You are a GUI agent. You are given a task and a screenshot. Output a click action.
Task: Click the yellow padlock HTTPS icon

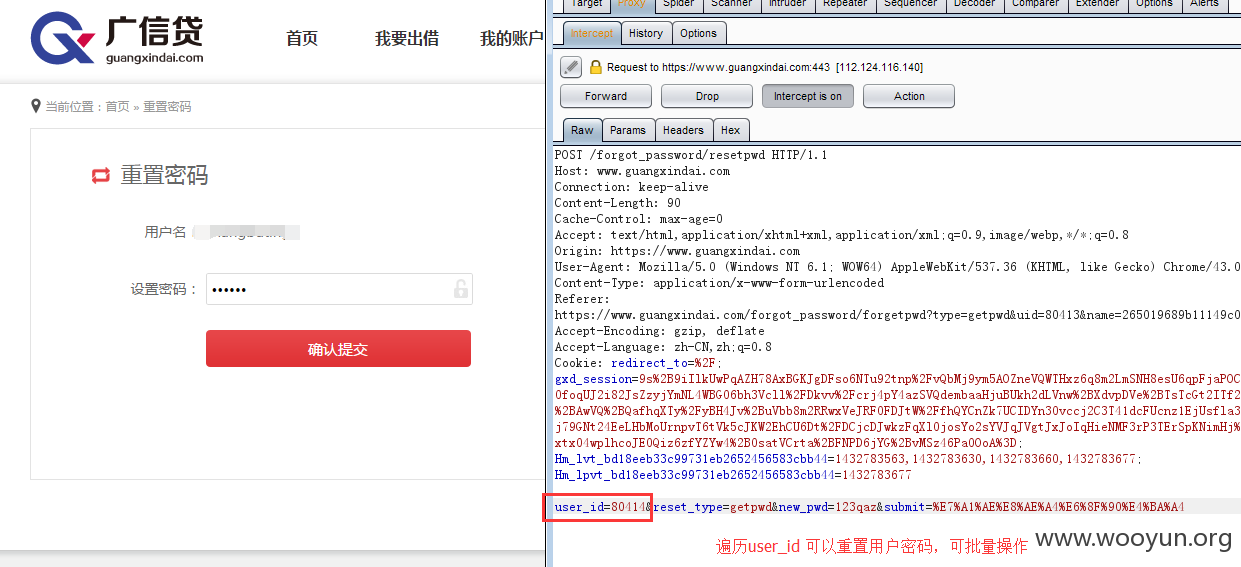(x=596, y=67)
